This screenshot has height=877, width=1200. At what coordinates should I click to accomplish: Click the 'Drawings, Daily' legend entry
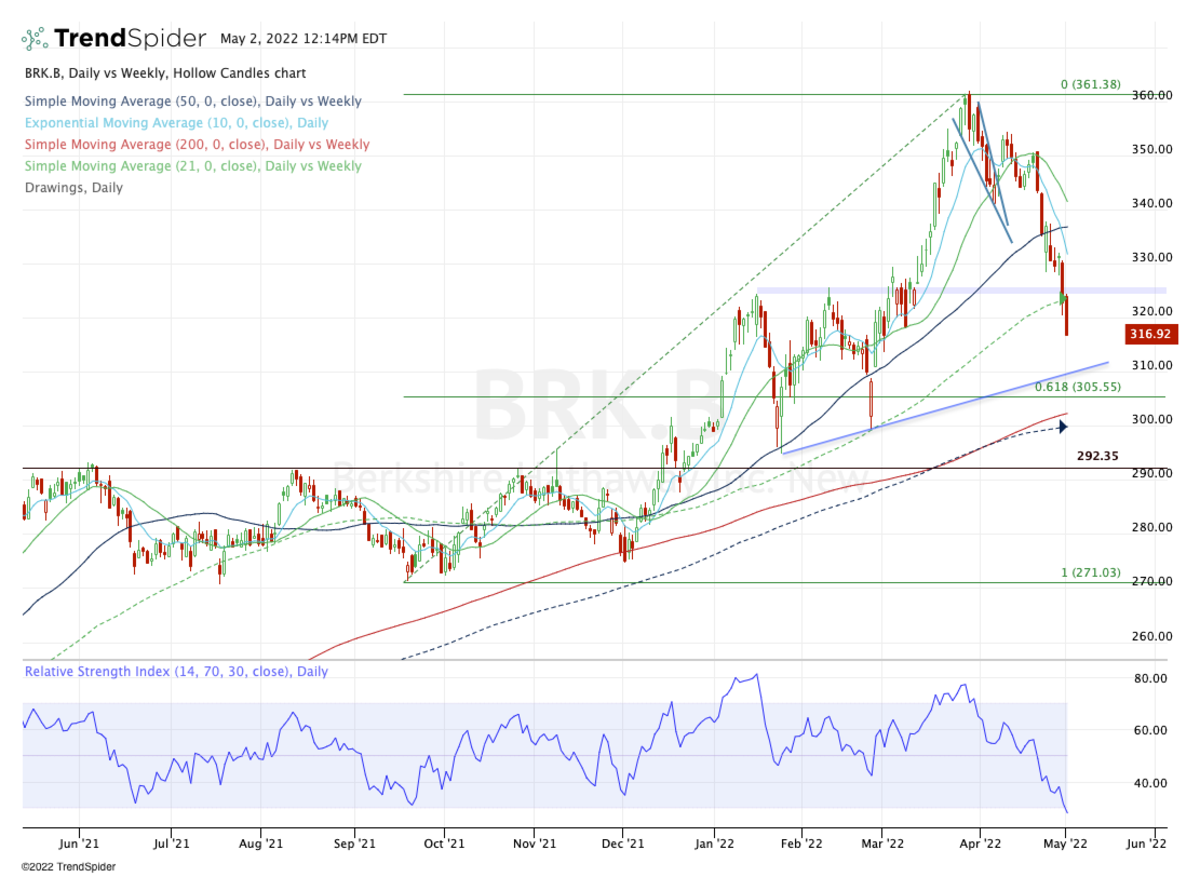pyautogui.click(x=73, y=187)
